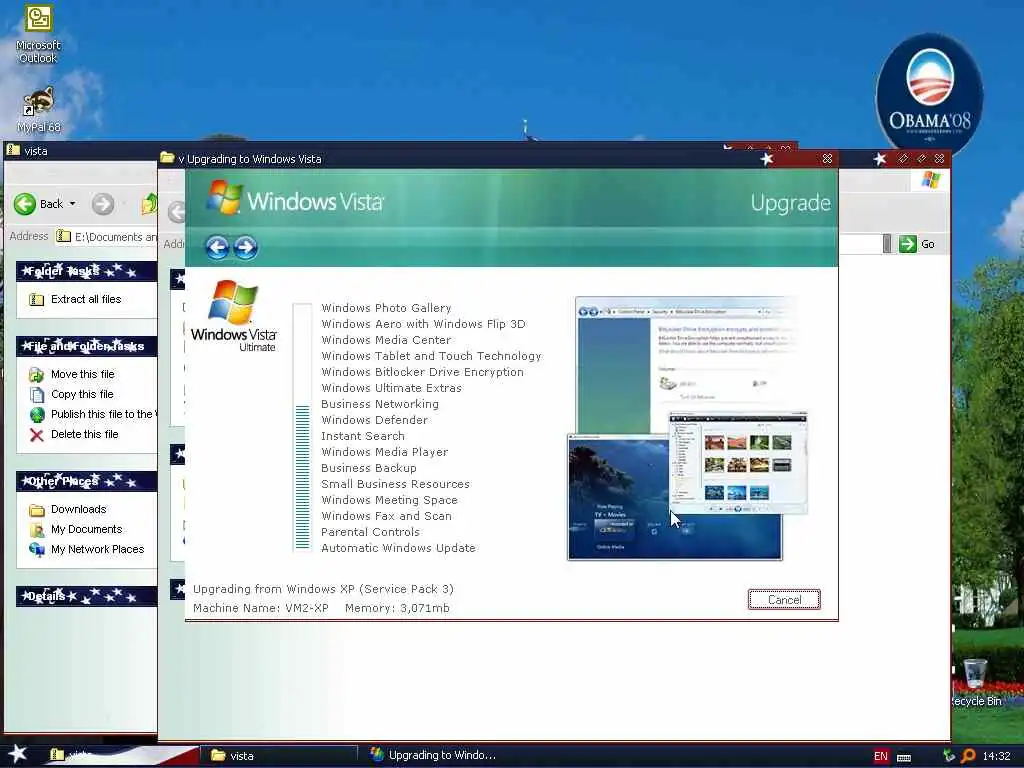Click the Extract all files folder icon
Viewport: 1024px width, 768px height.
click(x=37, y=300)
